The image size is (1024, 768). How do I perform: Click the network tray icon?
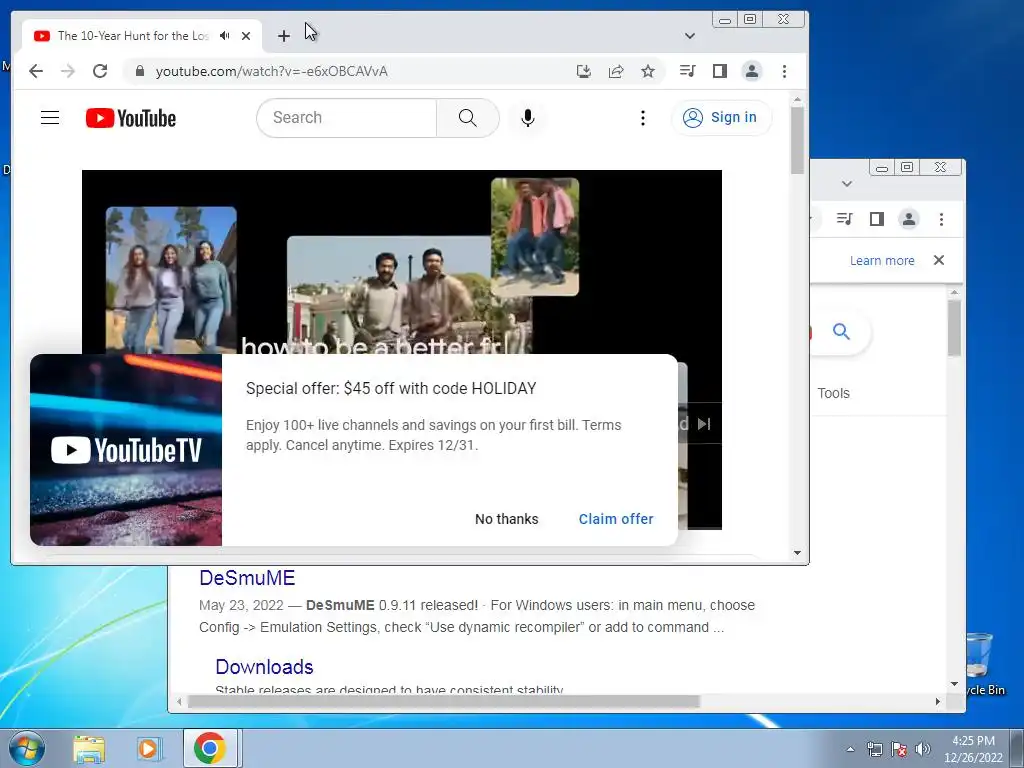tap(874, 749)
